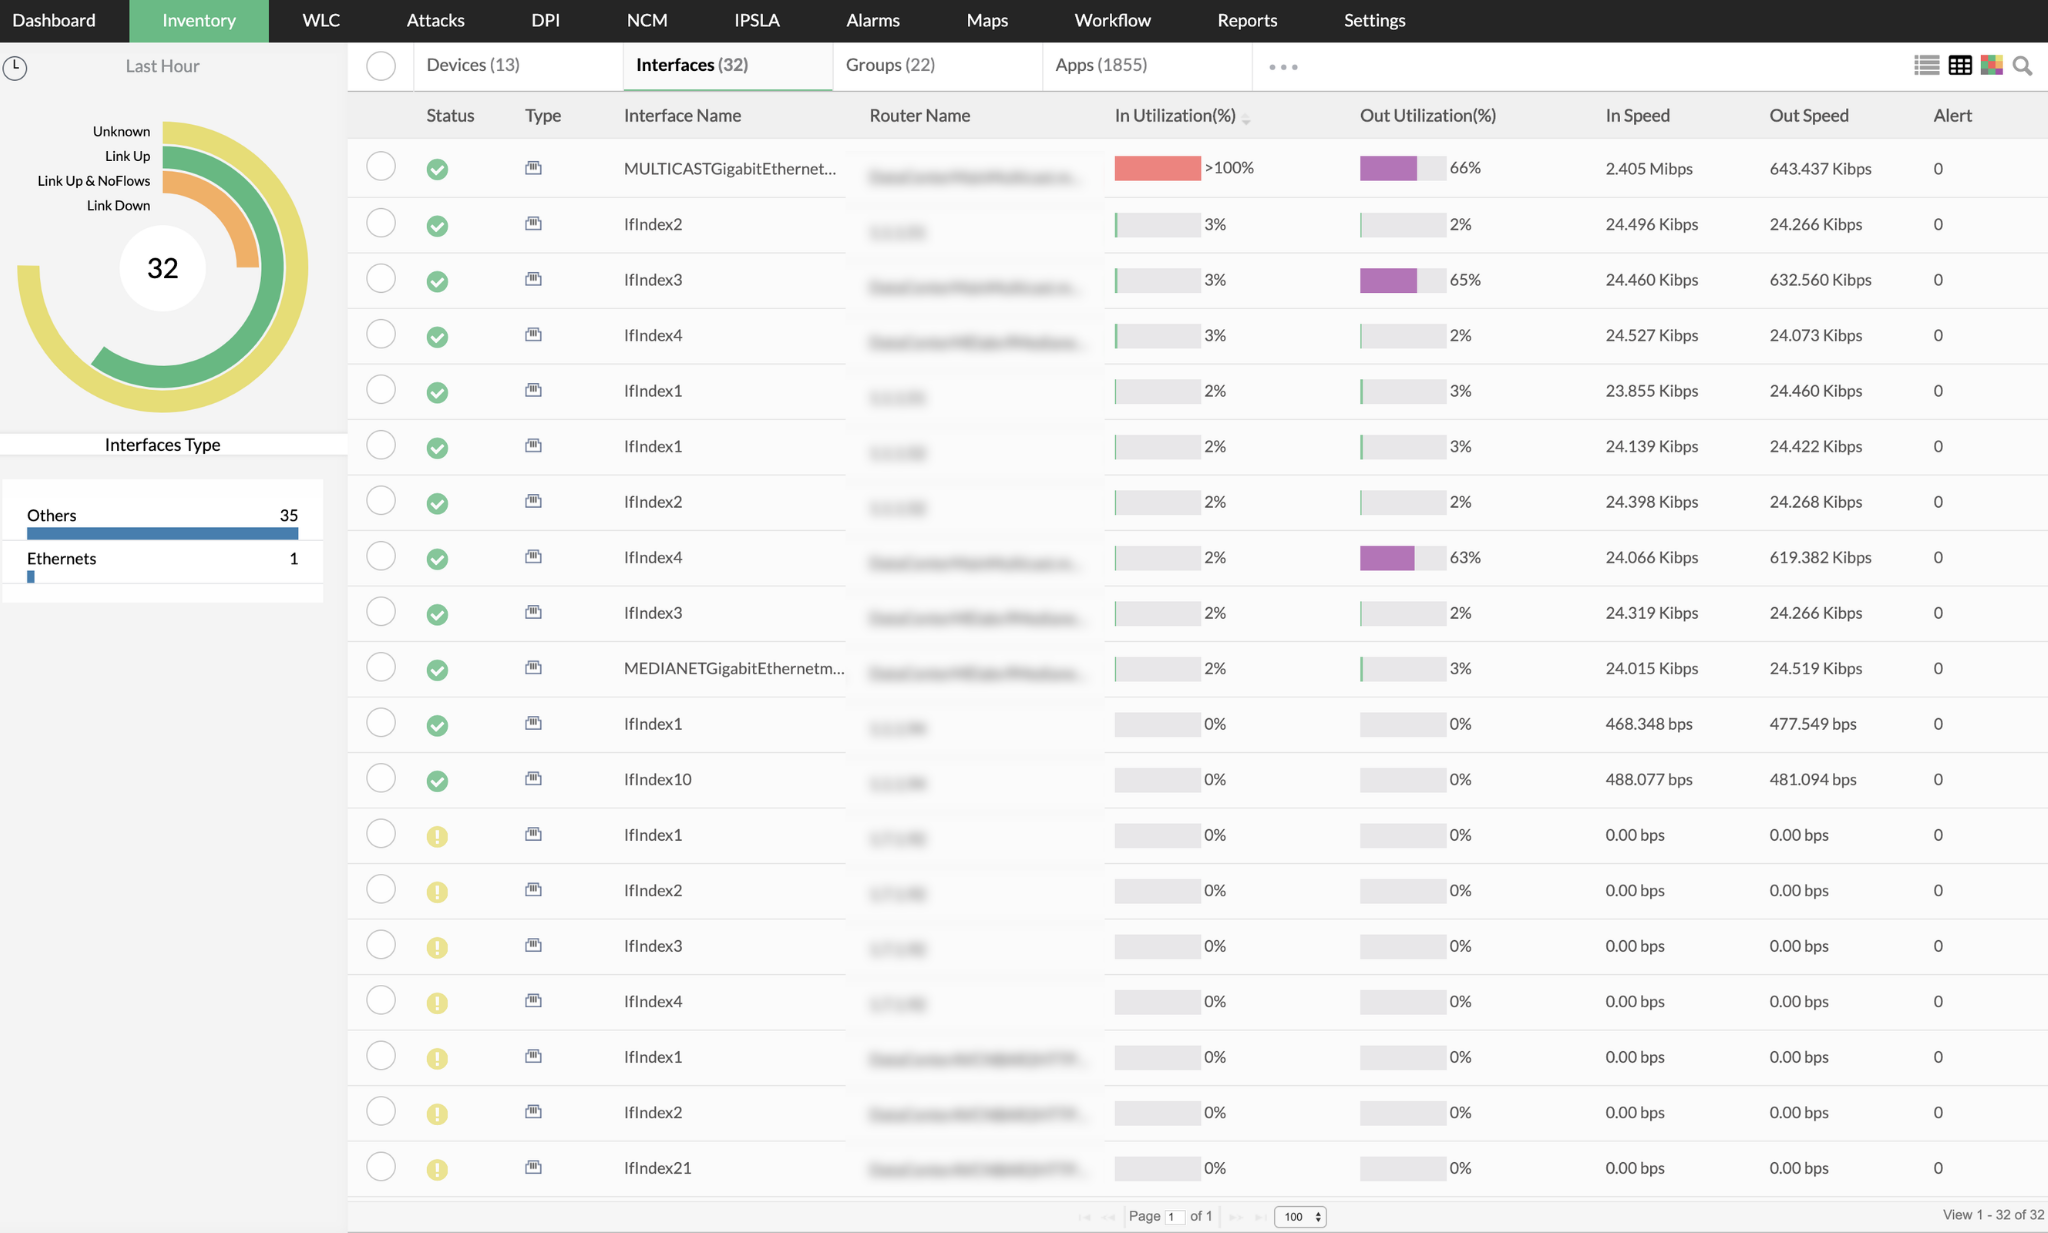Viewport: 2048px width, 1233px height.
Task: Open the rows-per-page 100 dropdown
Action: tap(1300, 1217)
